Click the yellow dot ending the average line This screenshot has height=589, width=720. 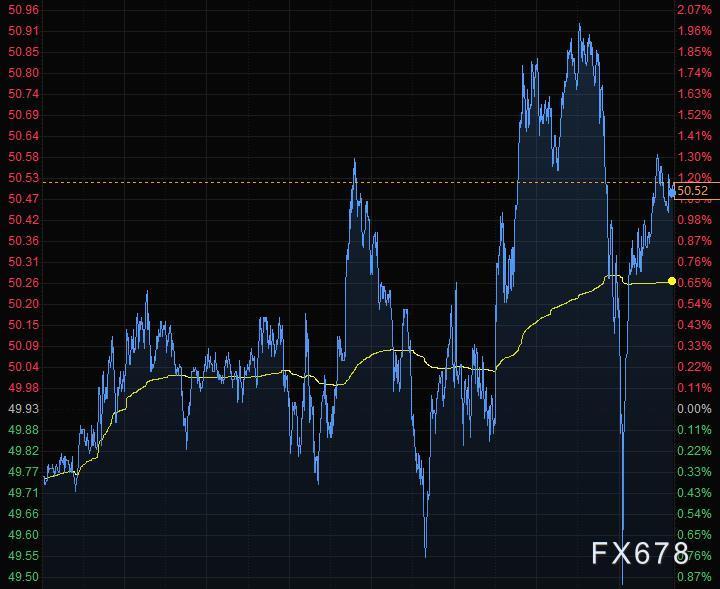pyautogui.click(x=671, y=282)
